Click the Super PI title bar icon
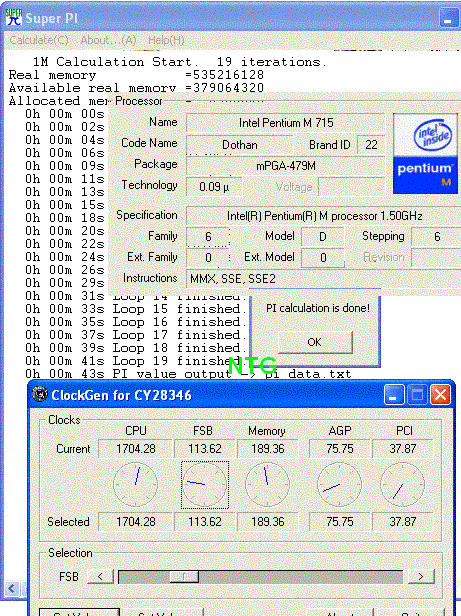Viewport: 461px width, 616px height. [14, 17]
